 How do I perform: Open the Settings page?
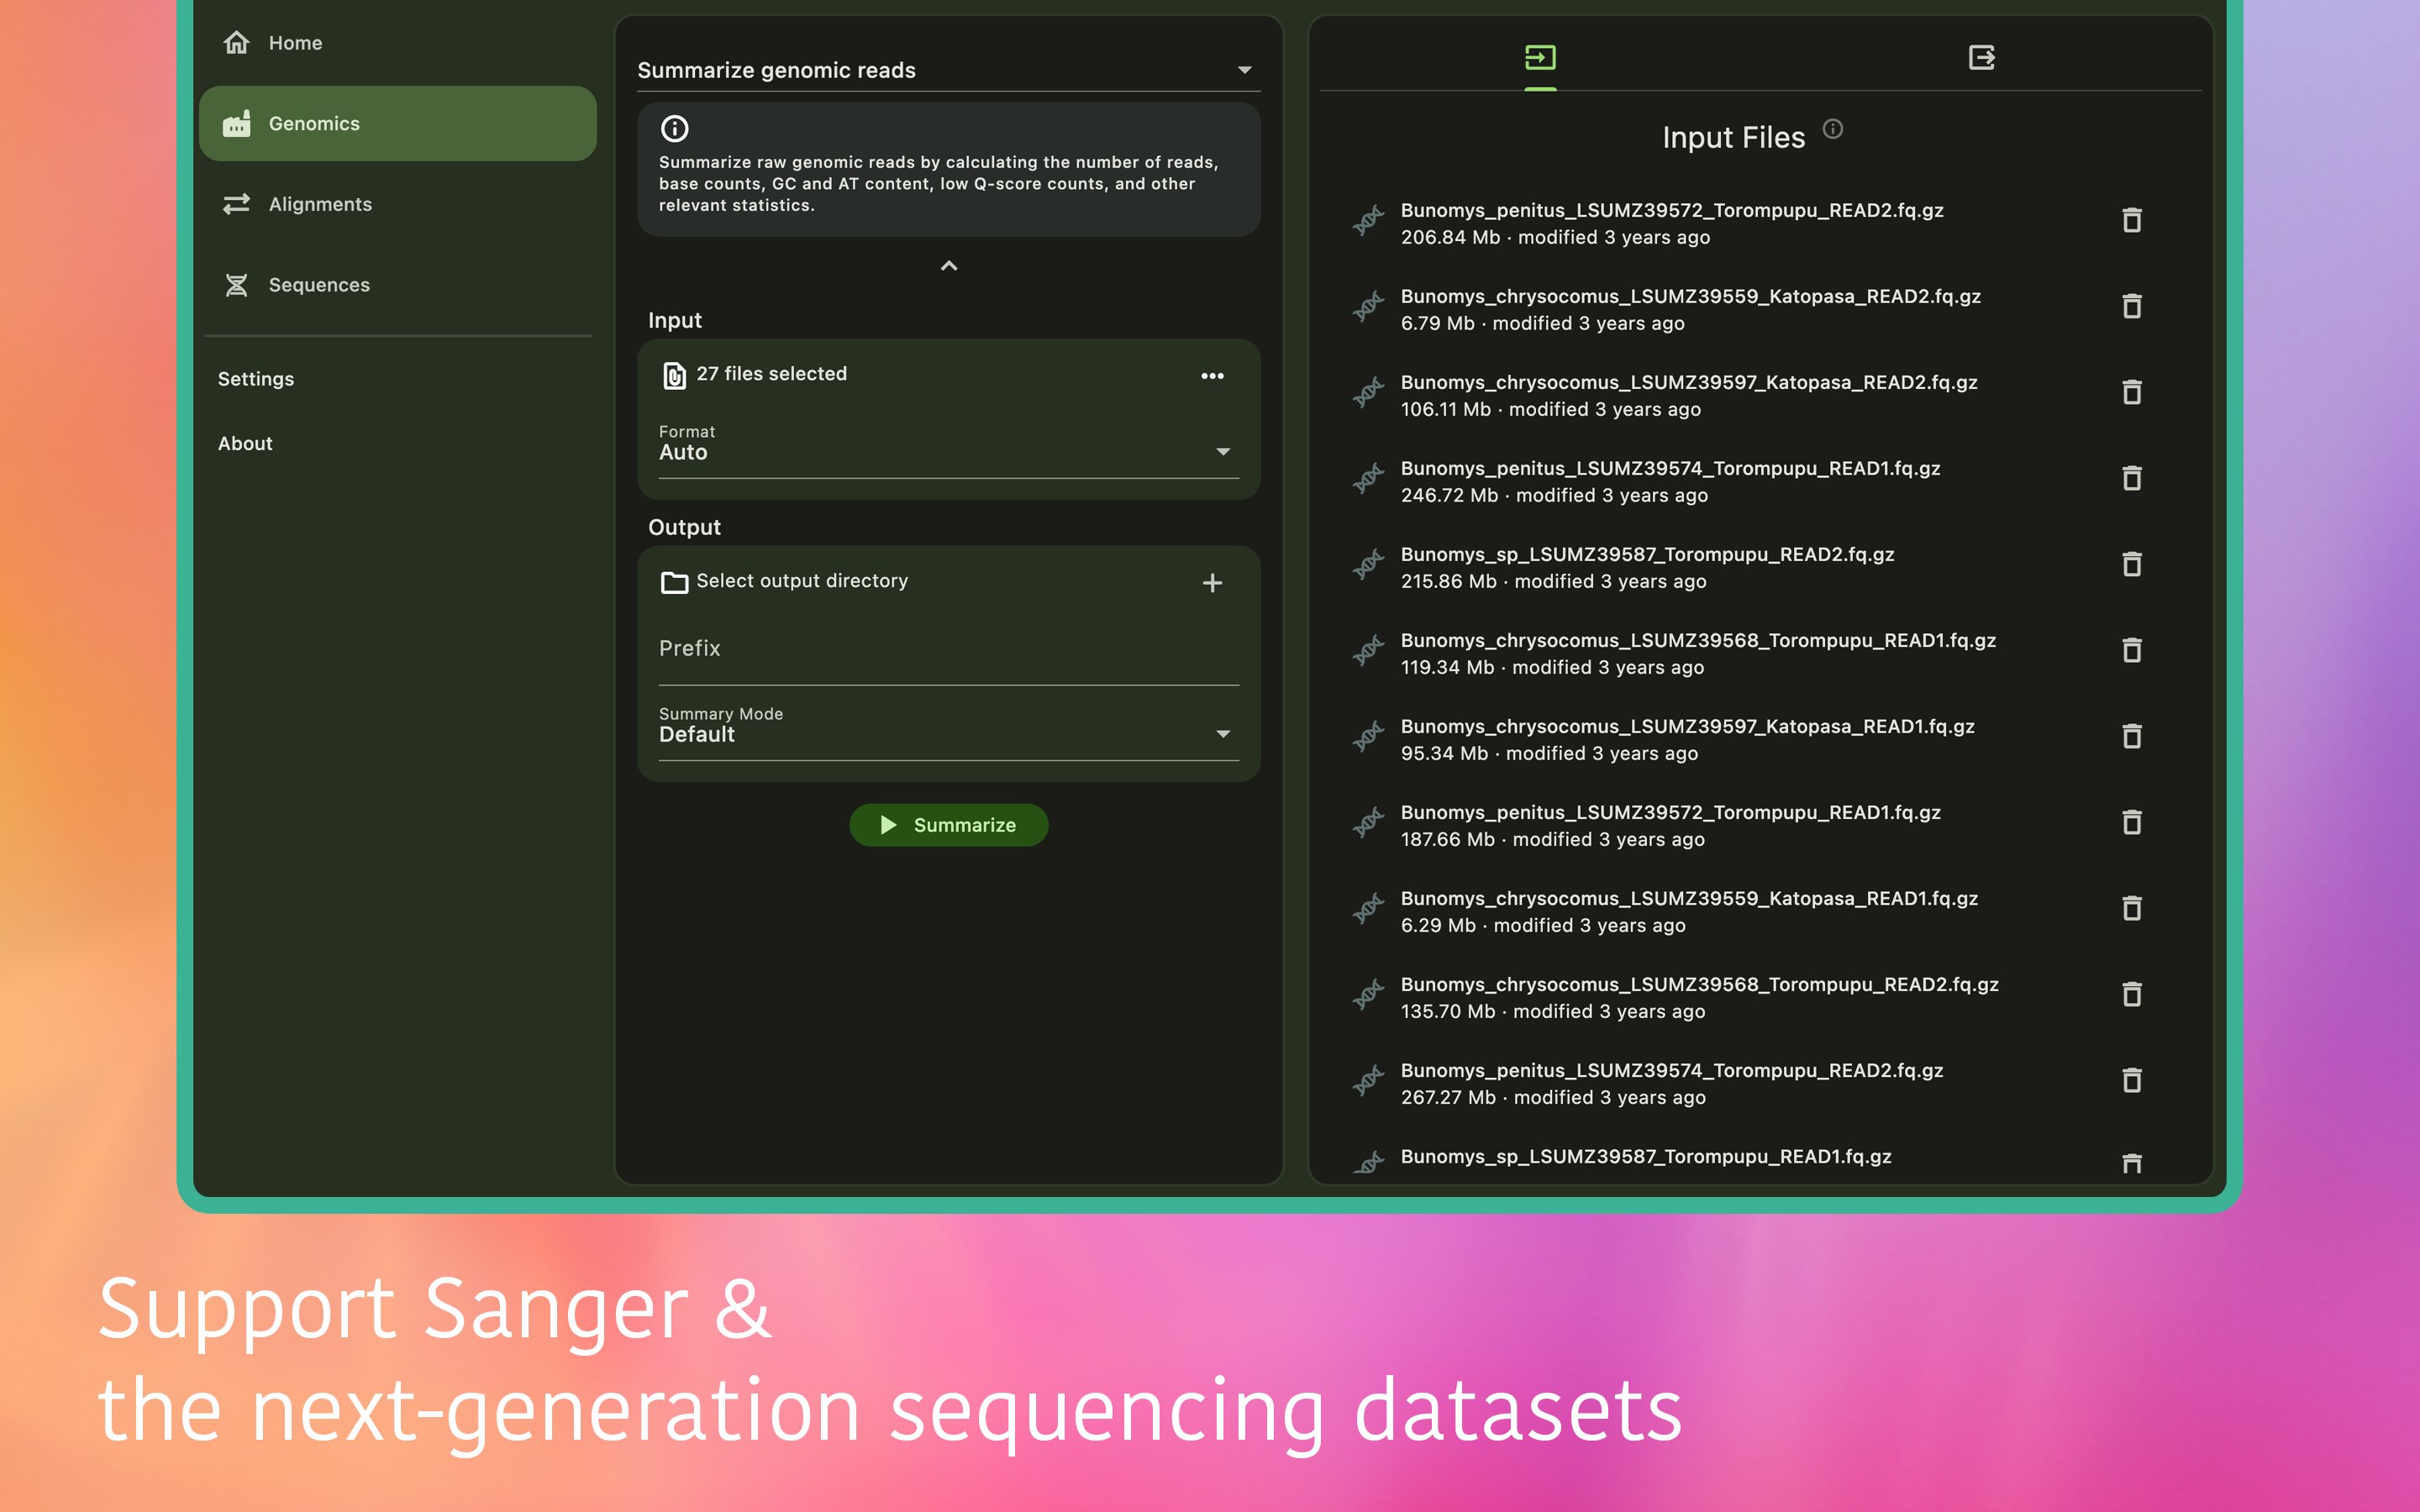[256, 379]
